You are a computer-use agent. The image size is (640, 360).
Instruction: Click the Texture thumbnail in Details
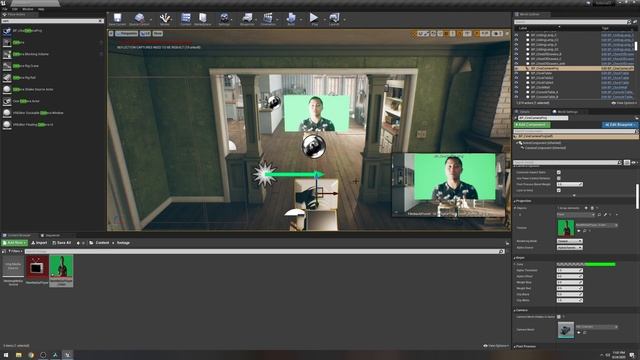point(566,228)
